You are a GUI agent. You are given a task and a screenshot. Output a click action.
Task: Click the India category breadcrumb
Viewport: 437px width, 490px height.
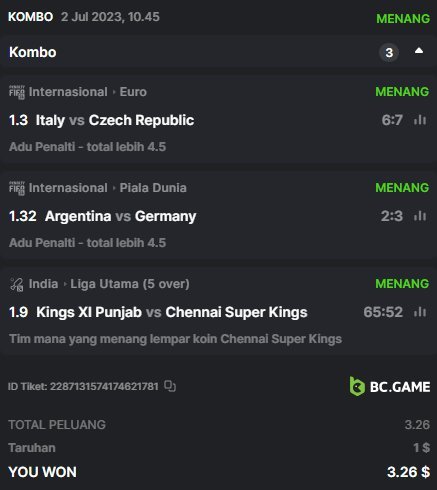(43, 284)
